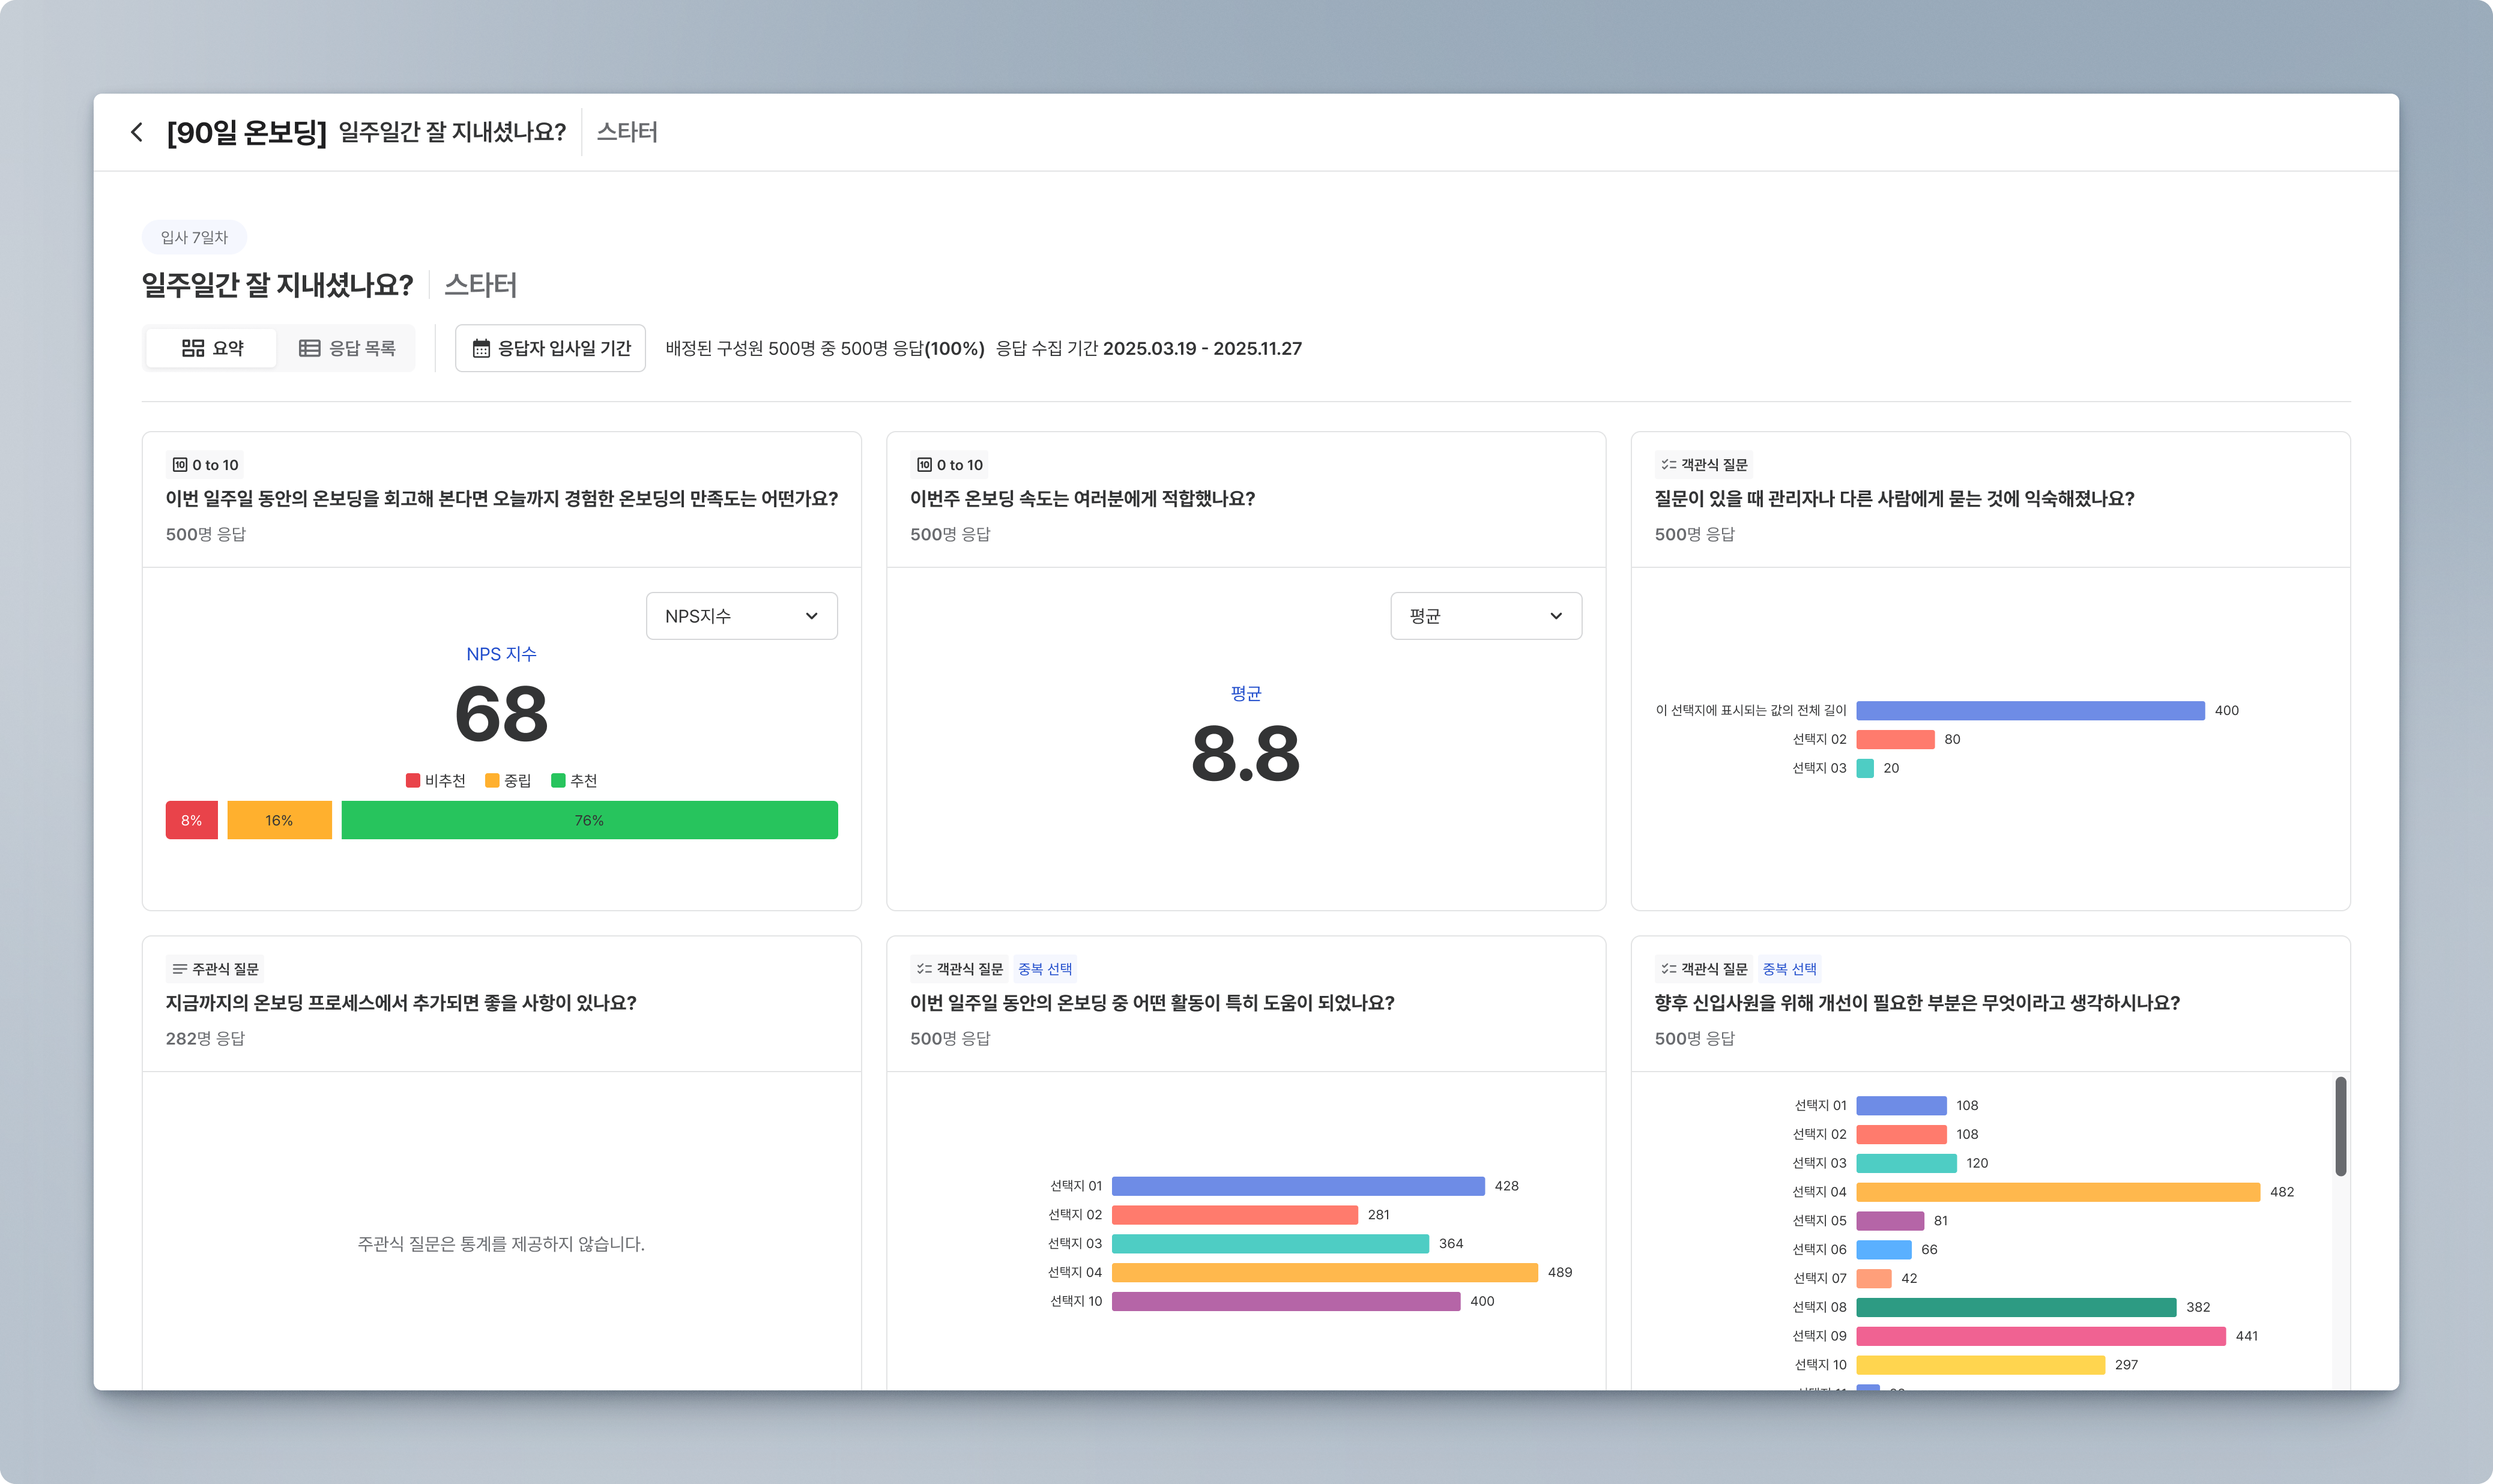This screenshot has width=2493, height=1484.
Task: Click the green 추천 legend swatch
Action: 558,780
